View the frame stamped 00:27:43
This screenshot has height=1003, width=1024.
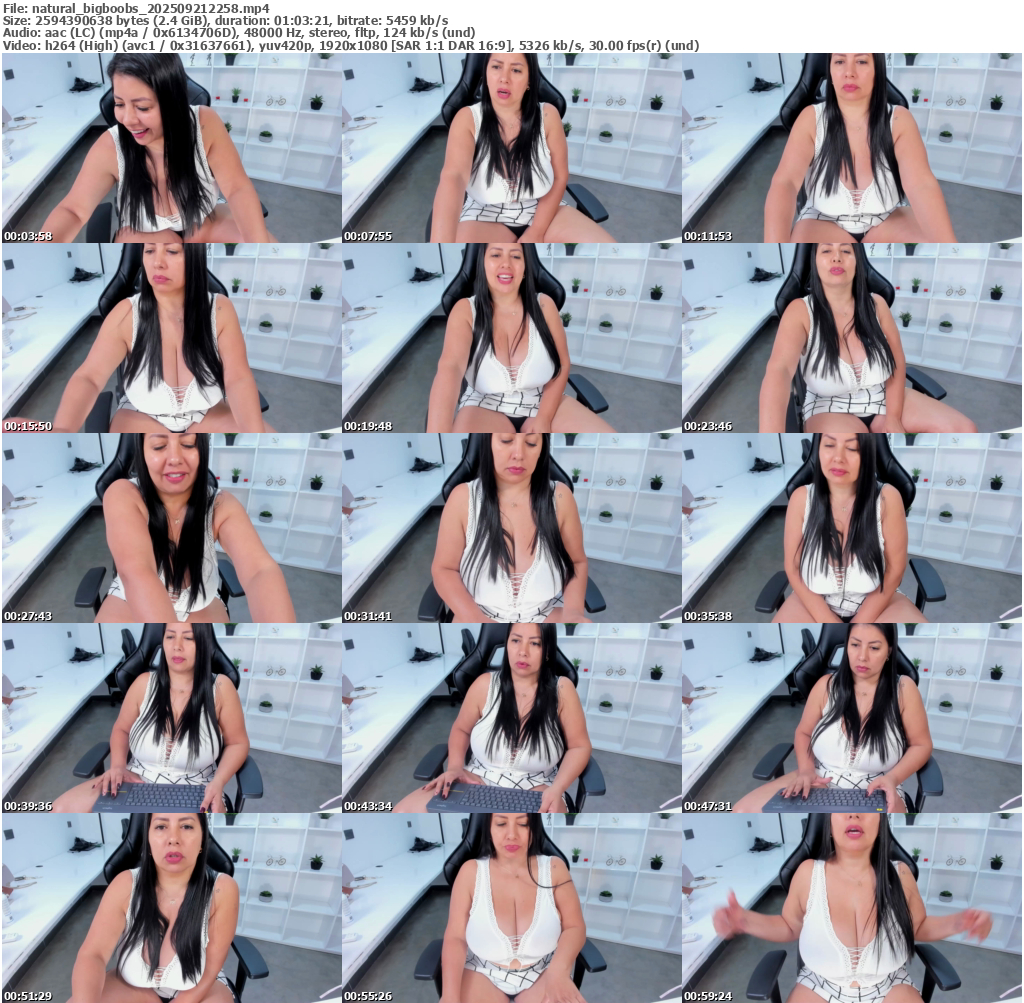172,528
